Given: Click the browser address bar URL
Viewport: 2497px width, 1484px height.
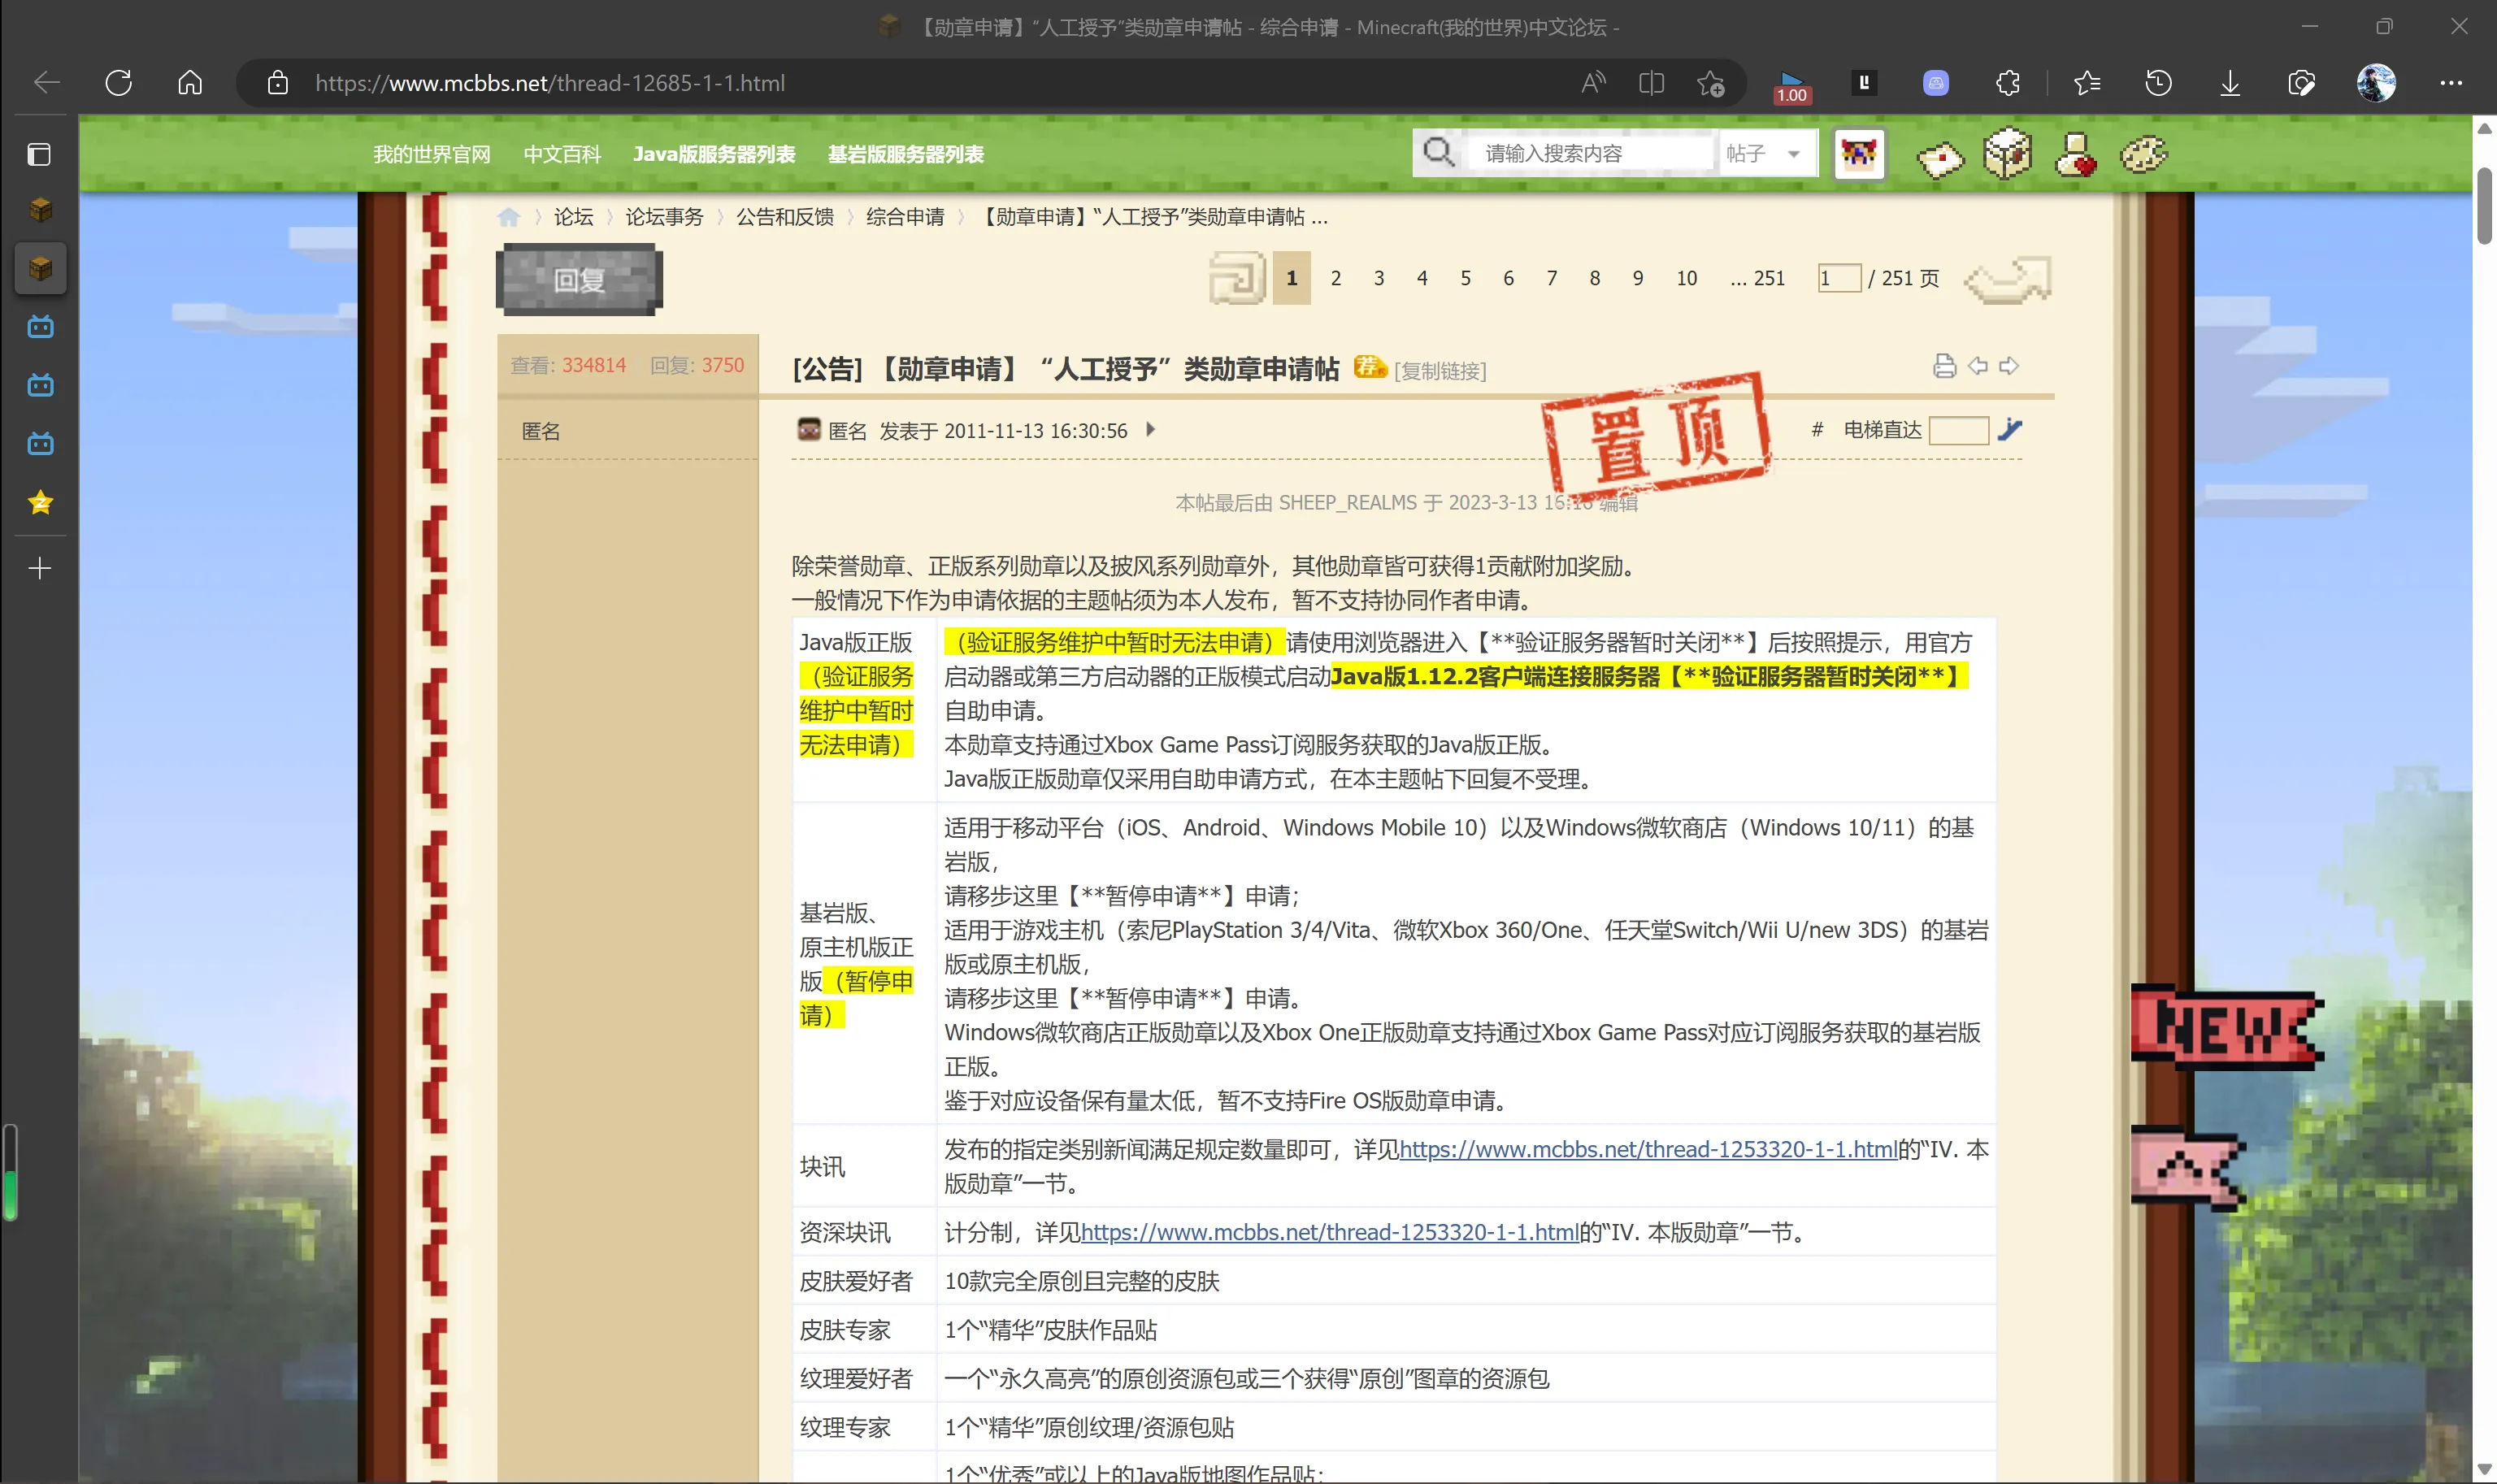Looking at the screenshot, I should coord(549,83).
